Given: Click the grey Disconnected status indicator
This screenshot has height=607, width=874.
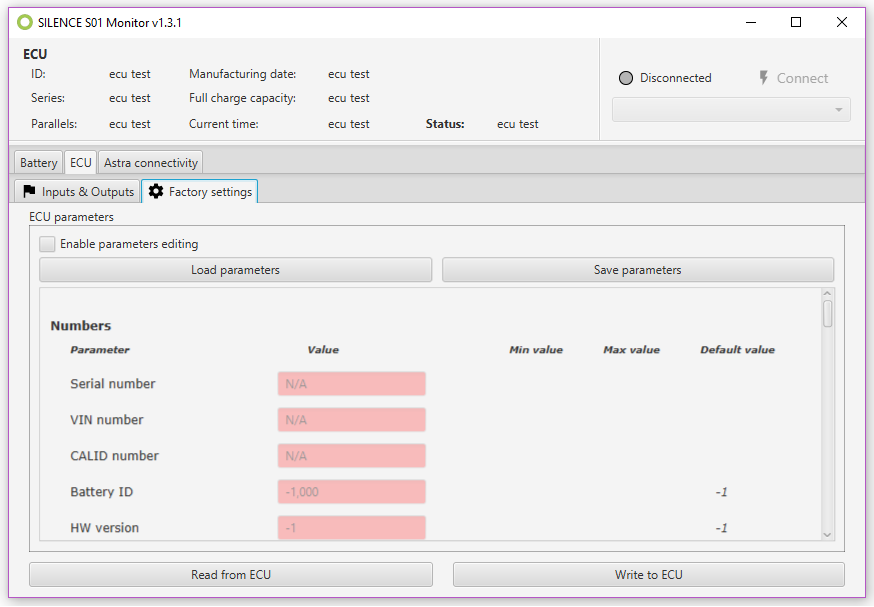Looking at the screenshot, I should [626, 78].
